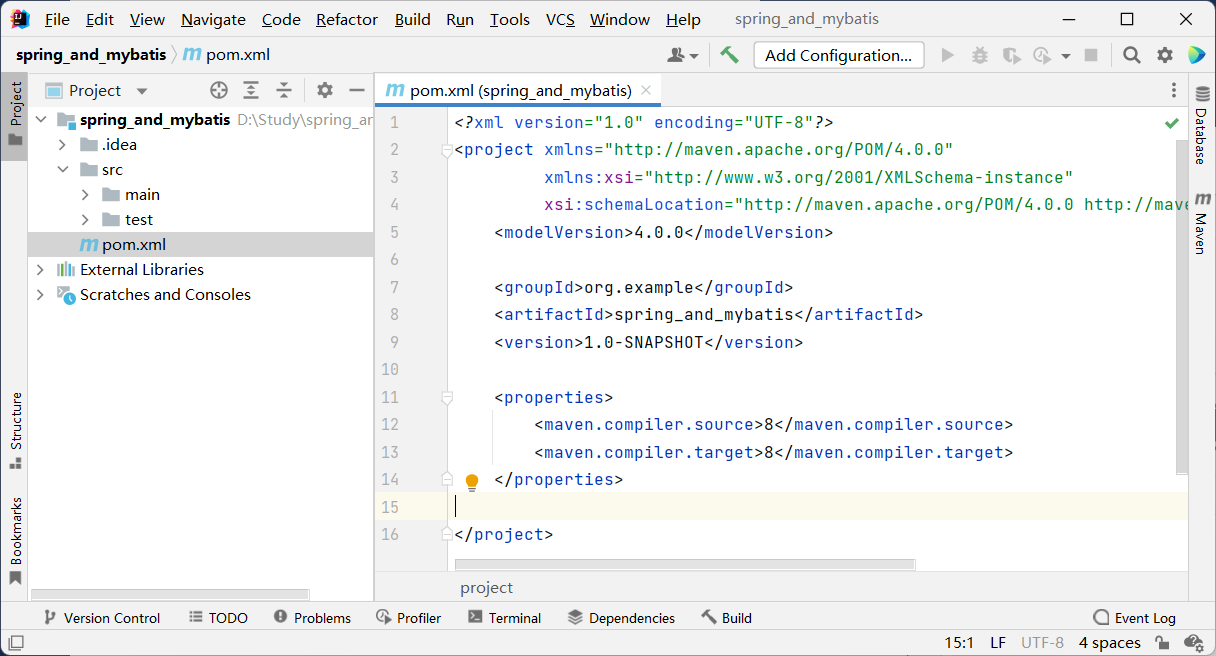This screenshot has height=656, width=1216.
Task: Expand the main folder arrow
Action: pyautogui.click(x=86, y=195)
